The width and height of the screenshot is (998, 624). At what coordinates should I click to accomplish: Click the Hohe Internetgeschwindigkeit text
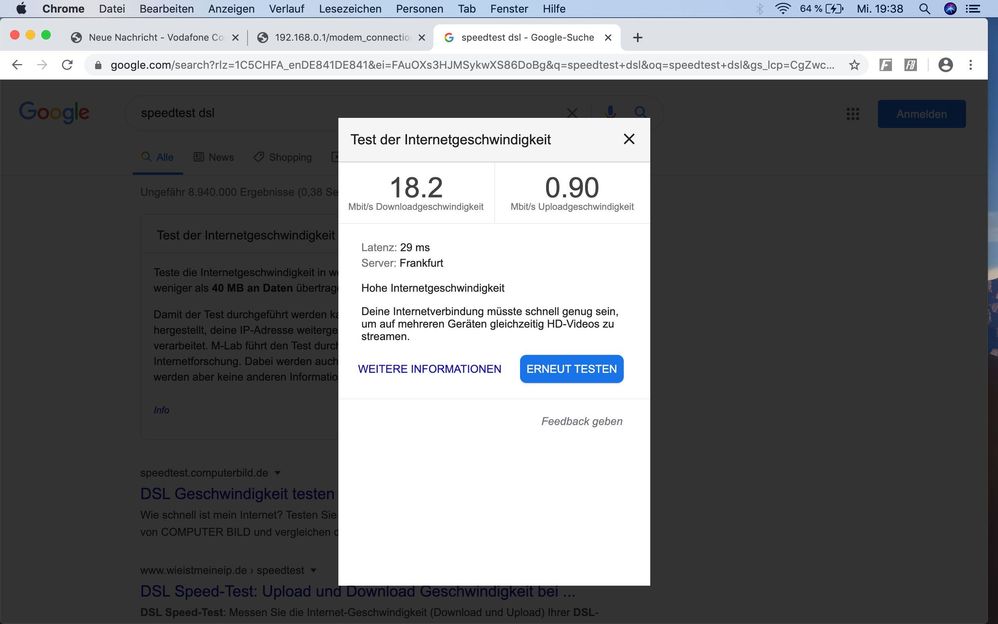point(433,288)
